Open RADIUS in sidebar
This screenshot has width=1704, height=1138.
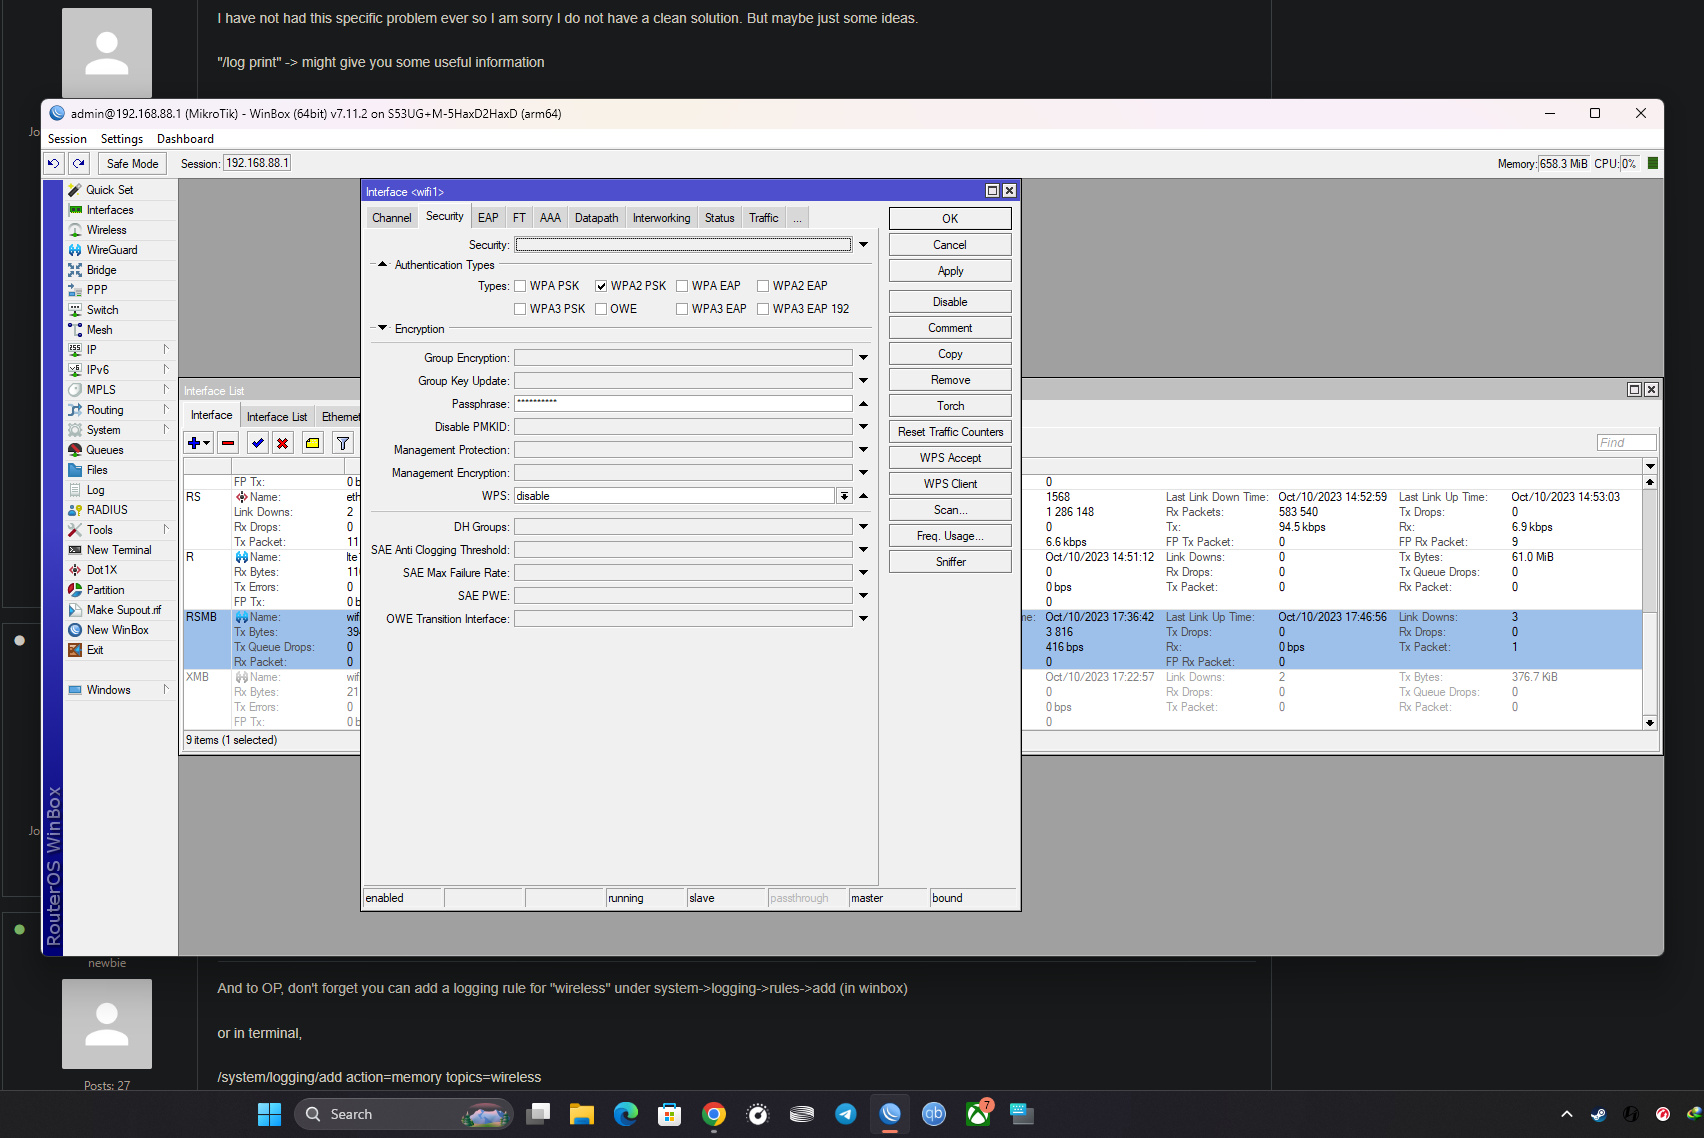coord(107,510)
